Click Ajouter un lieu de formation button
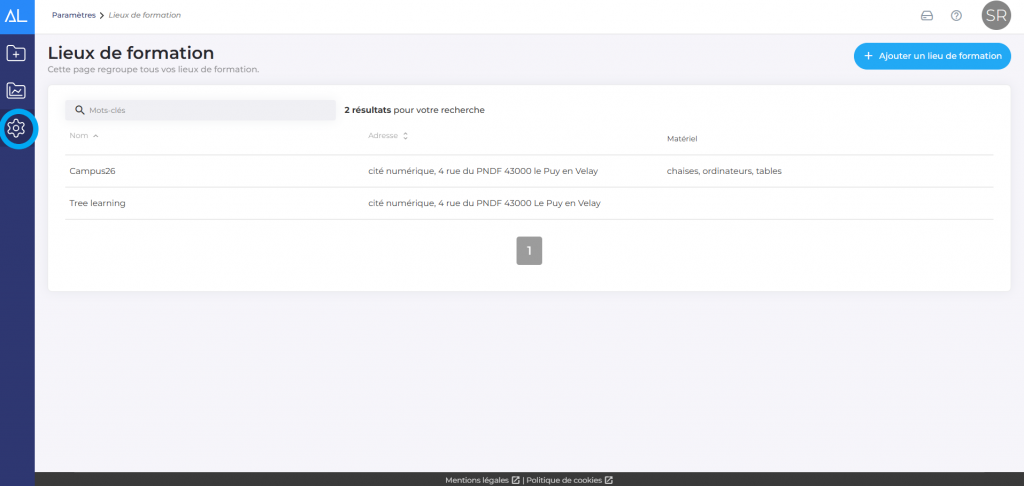 coord(932,56)
